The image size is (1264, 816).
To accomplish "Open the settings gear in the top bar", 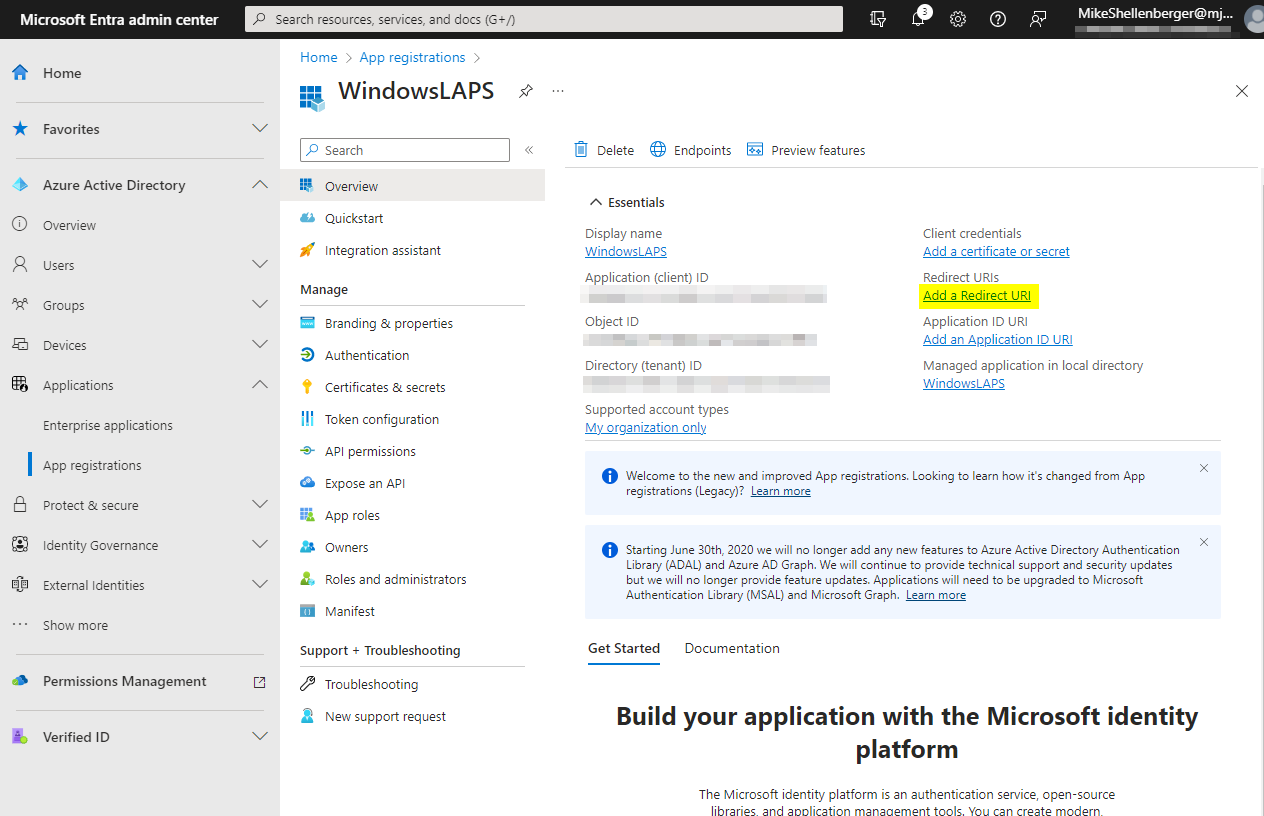I will (957, 18).
